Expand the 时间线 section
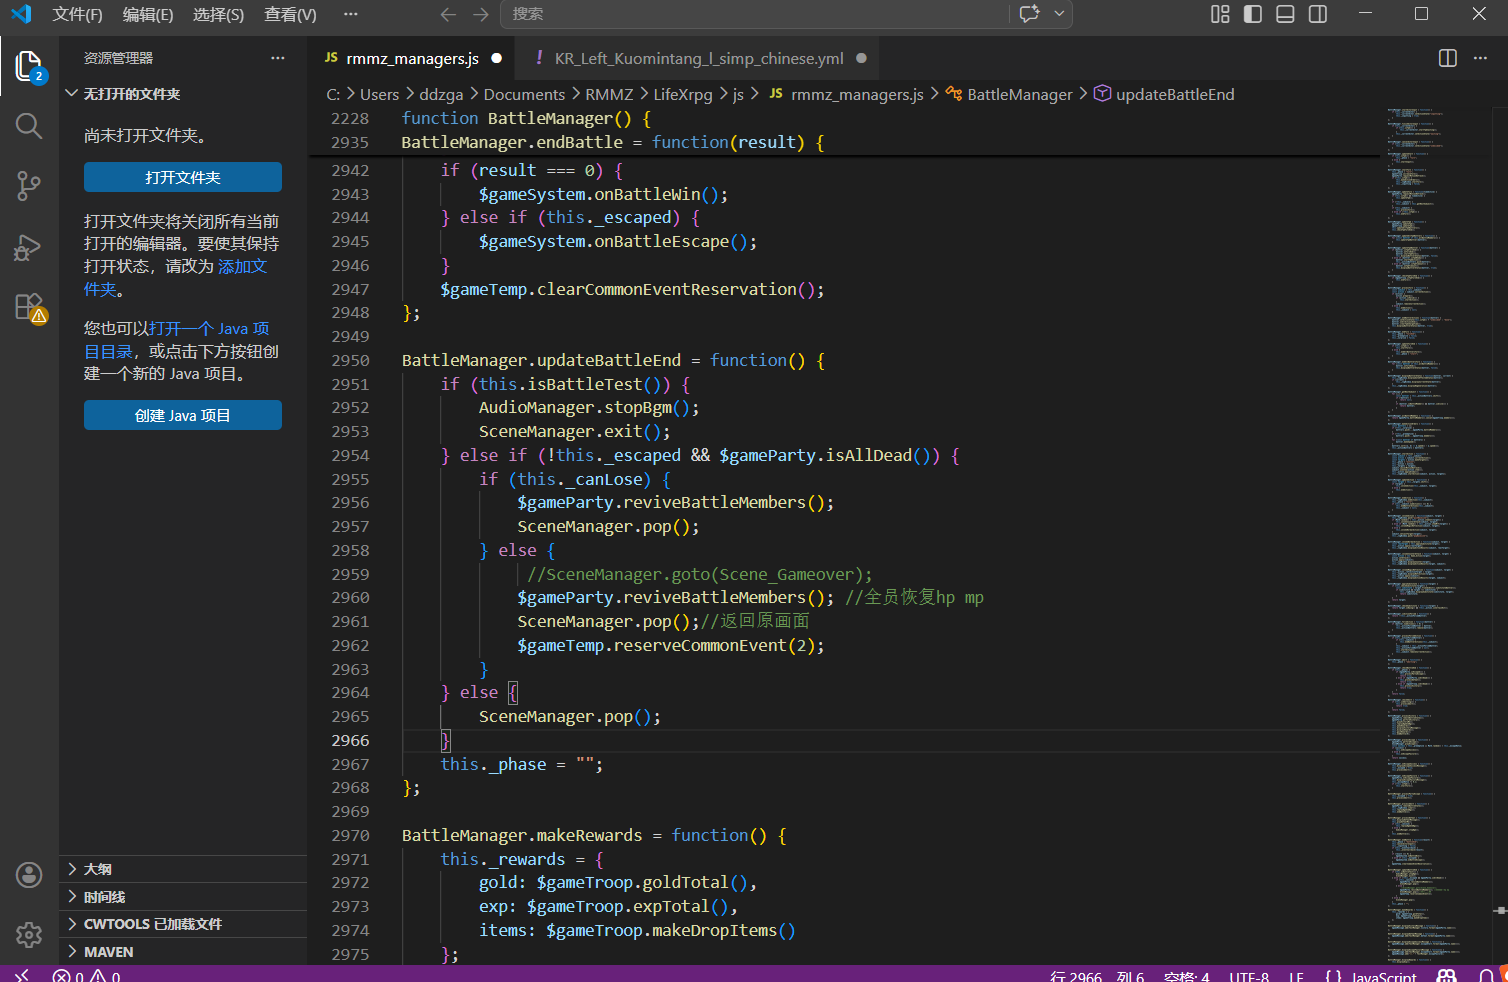Screen dimensions: 1508x982 point(183,897)
